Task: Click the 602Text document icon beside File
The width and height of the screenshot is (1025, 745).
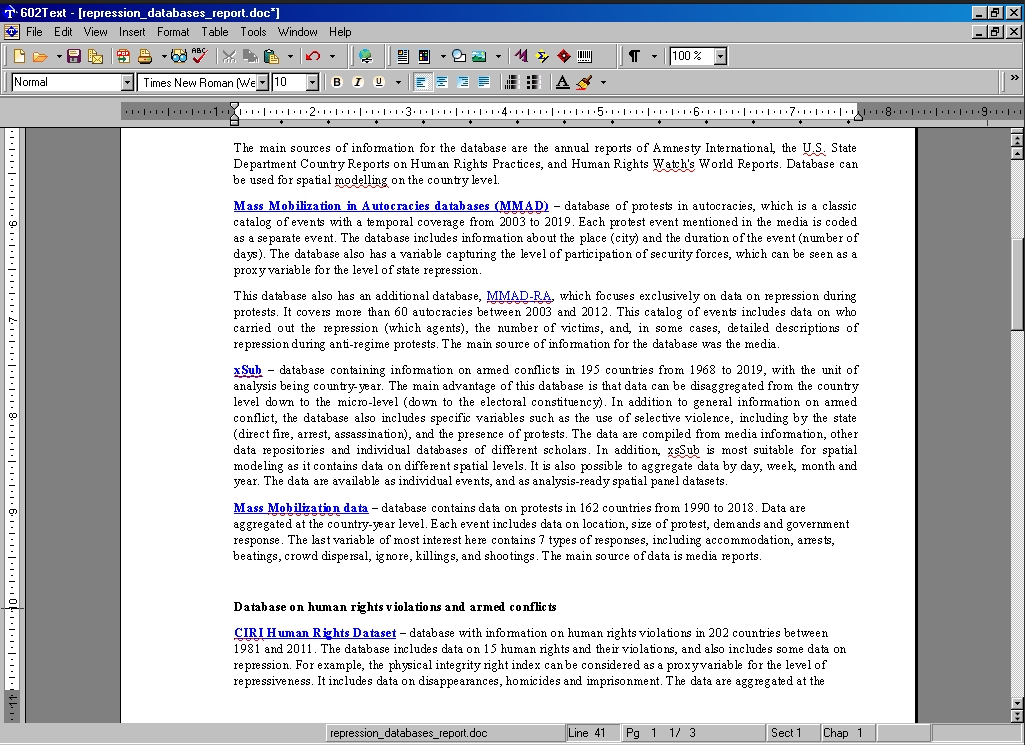Action: 12,31
